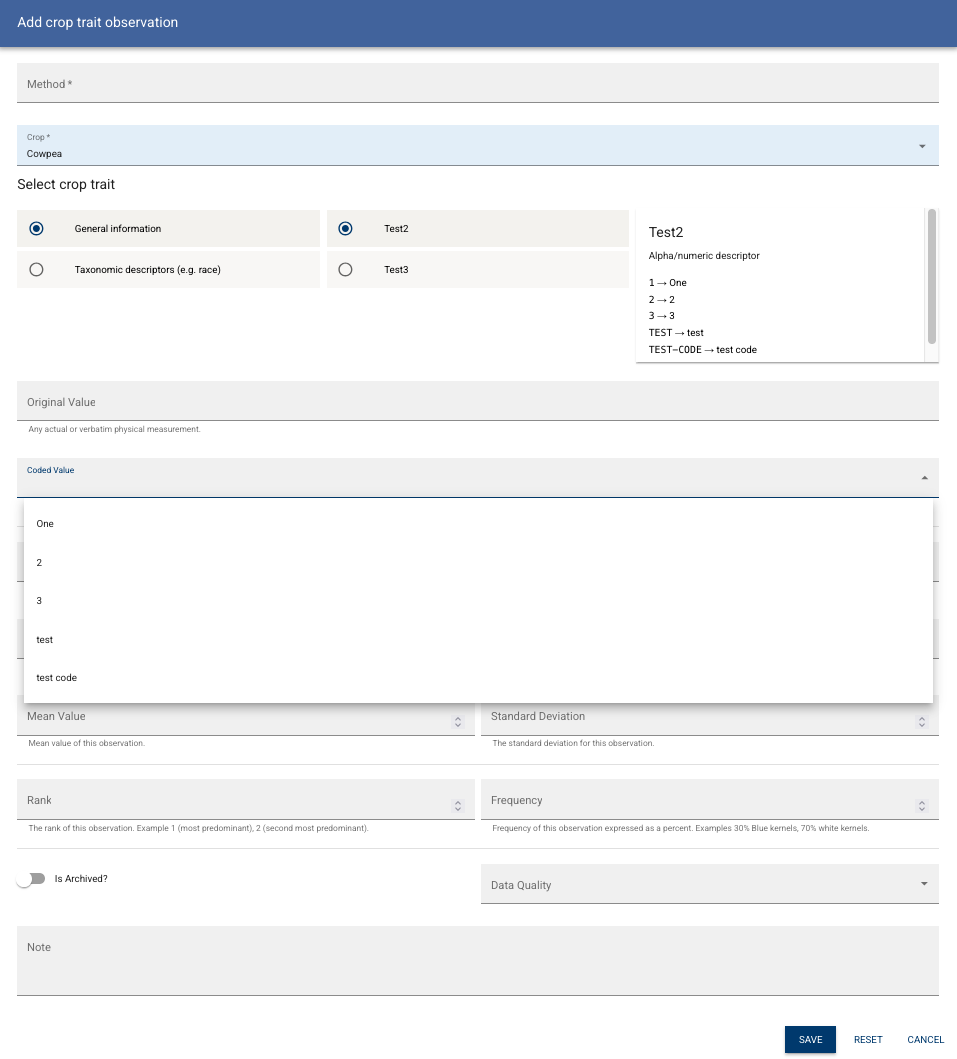Viewport: 957px width, 1059px height.
Task: Decrease the Standard Deviation using its stepper
Action: click(921, 725)
